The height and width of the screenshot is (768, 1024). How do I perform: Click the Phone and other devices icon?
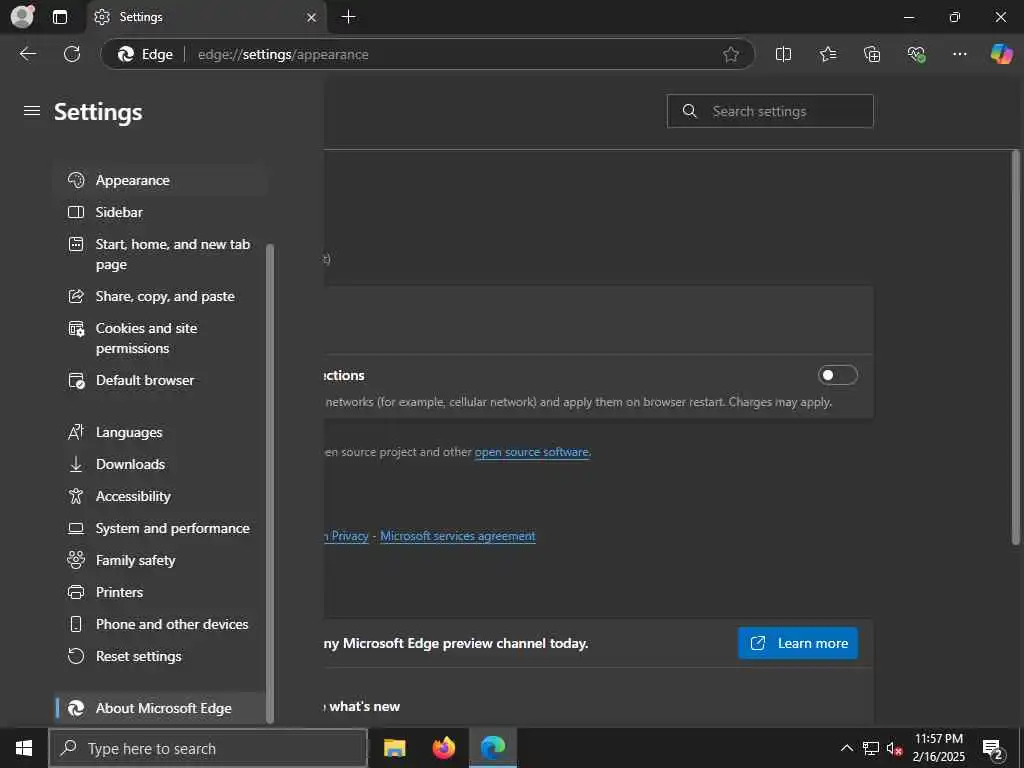[x=76, y=624]
